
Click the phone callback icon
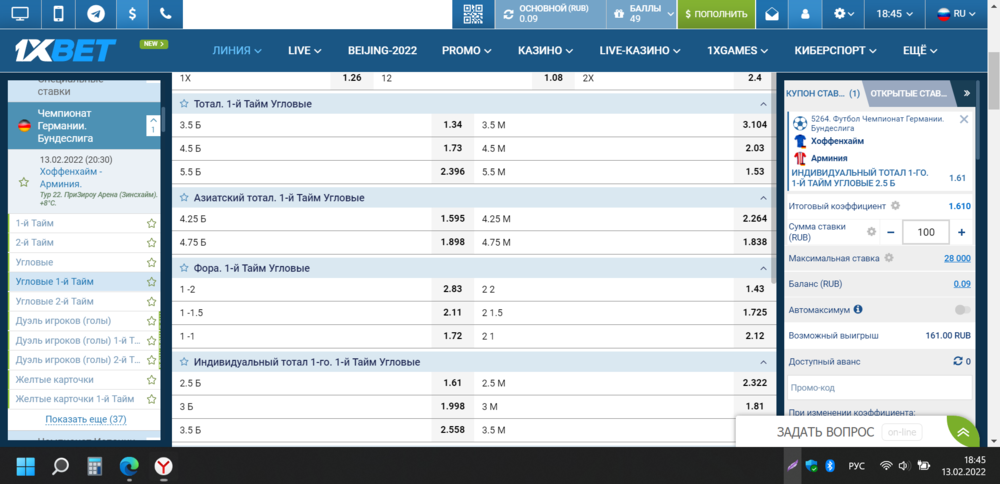point(165,14)
